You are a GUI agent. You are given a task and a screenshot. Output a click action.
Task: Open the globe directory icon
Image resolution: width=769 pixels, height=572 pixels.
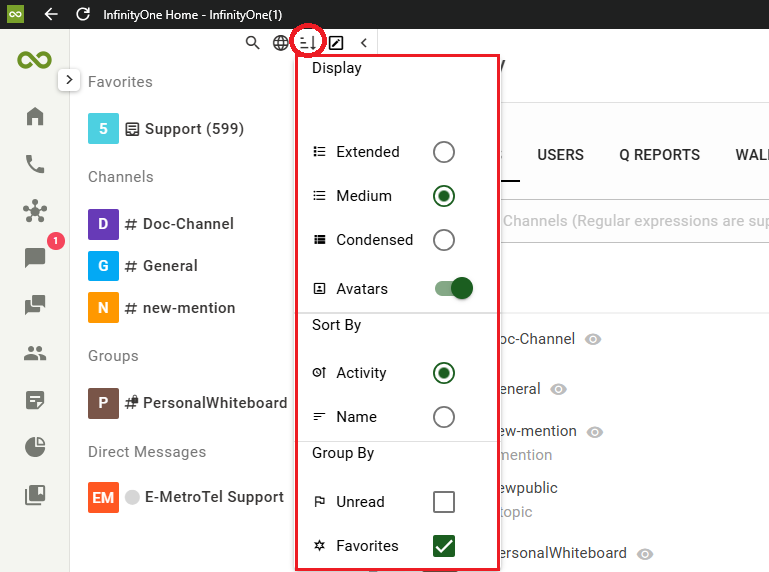(x=281, y=43)
